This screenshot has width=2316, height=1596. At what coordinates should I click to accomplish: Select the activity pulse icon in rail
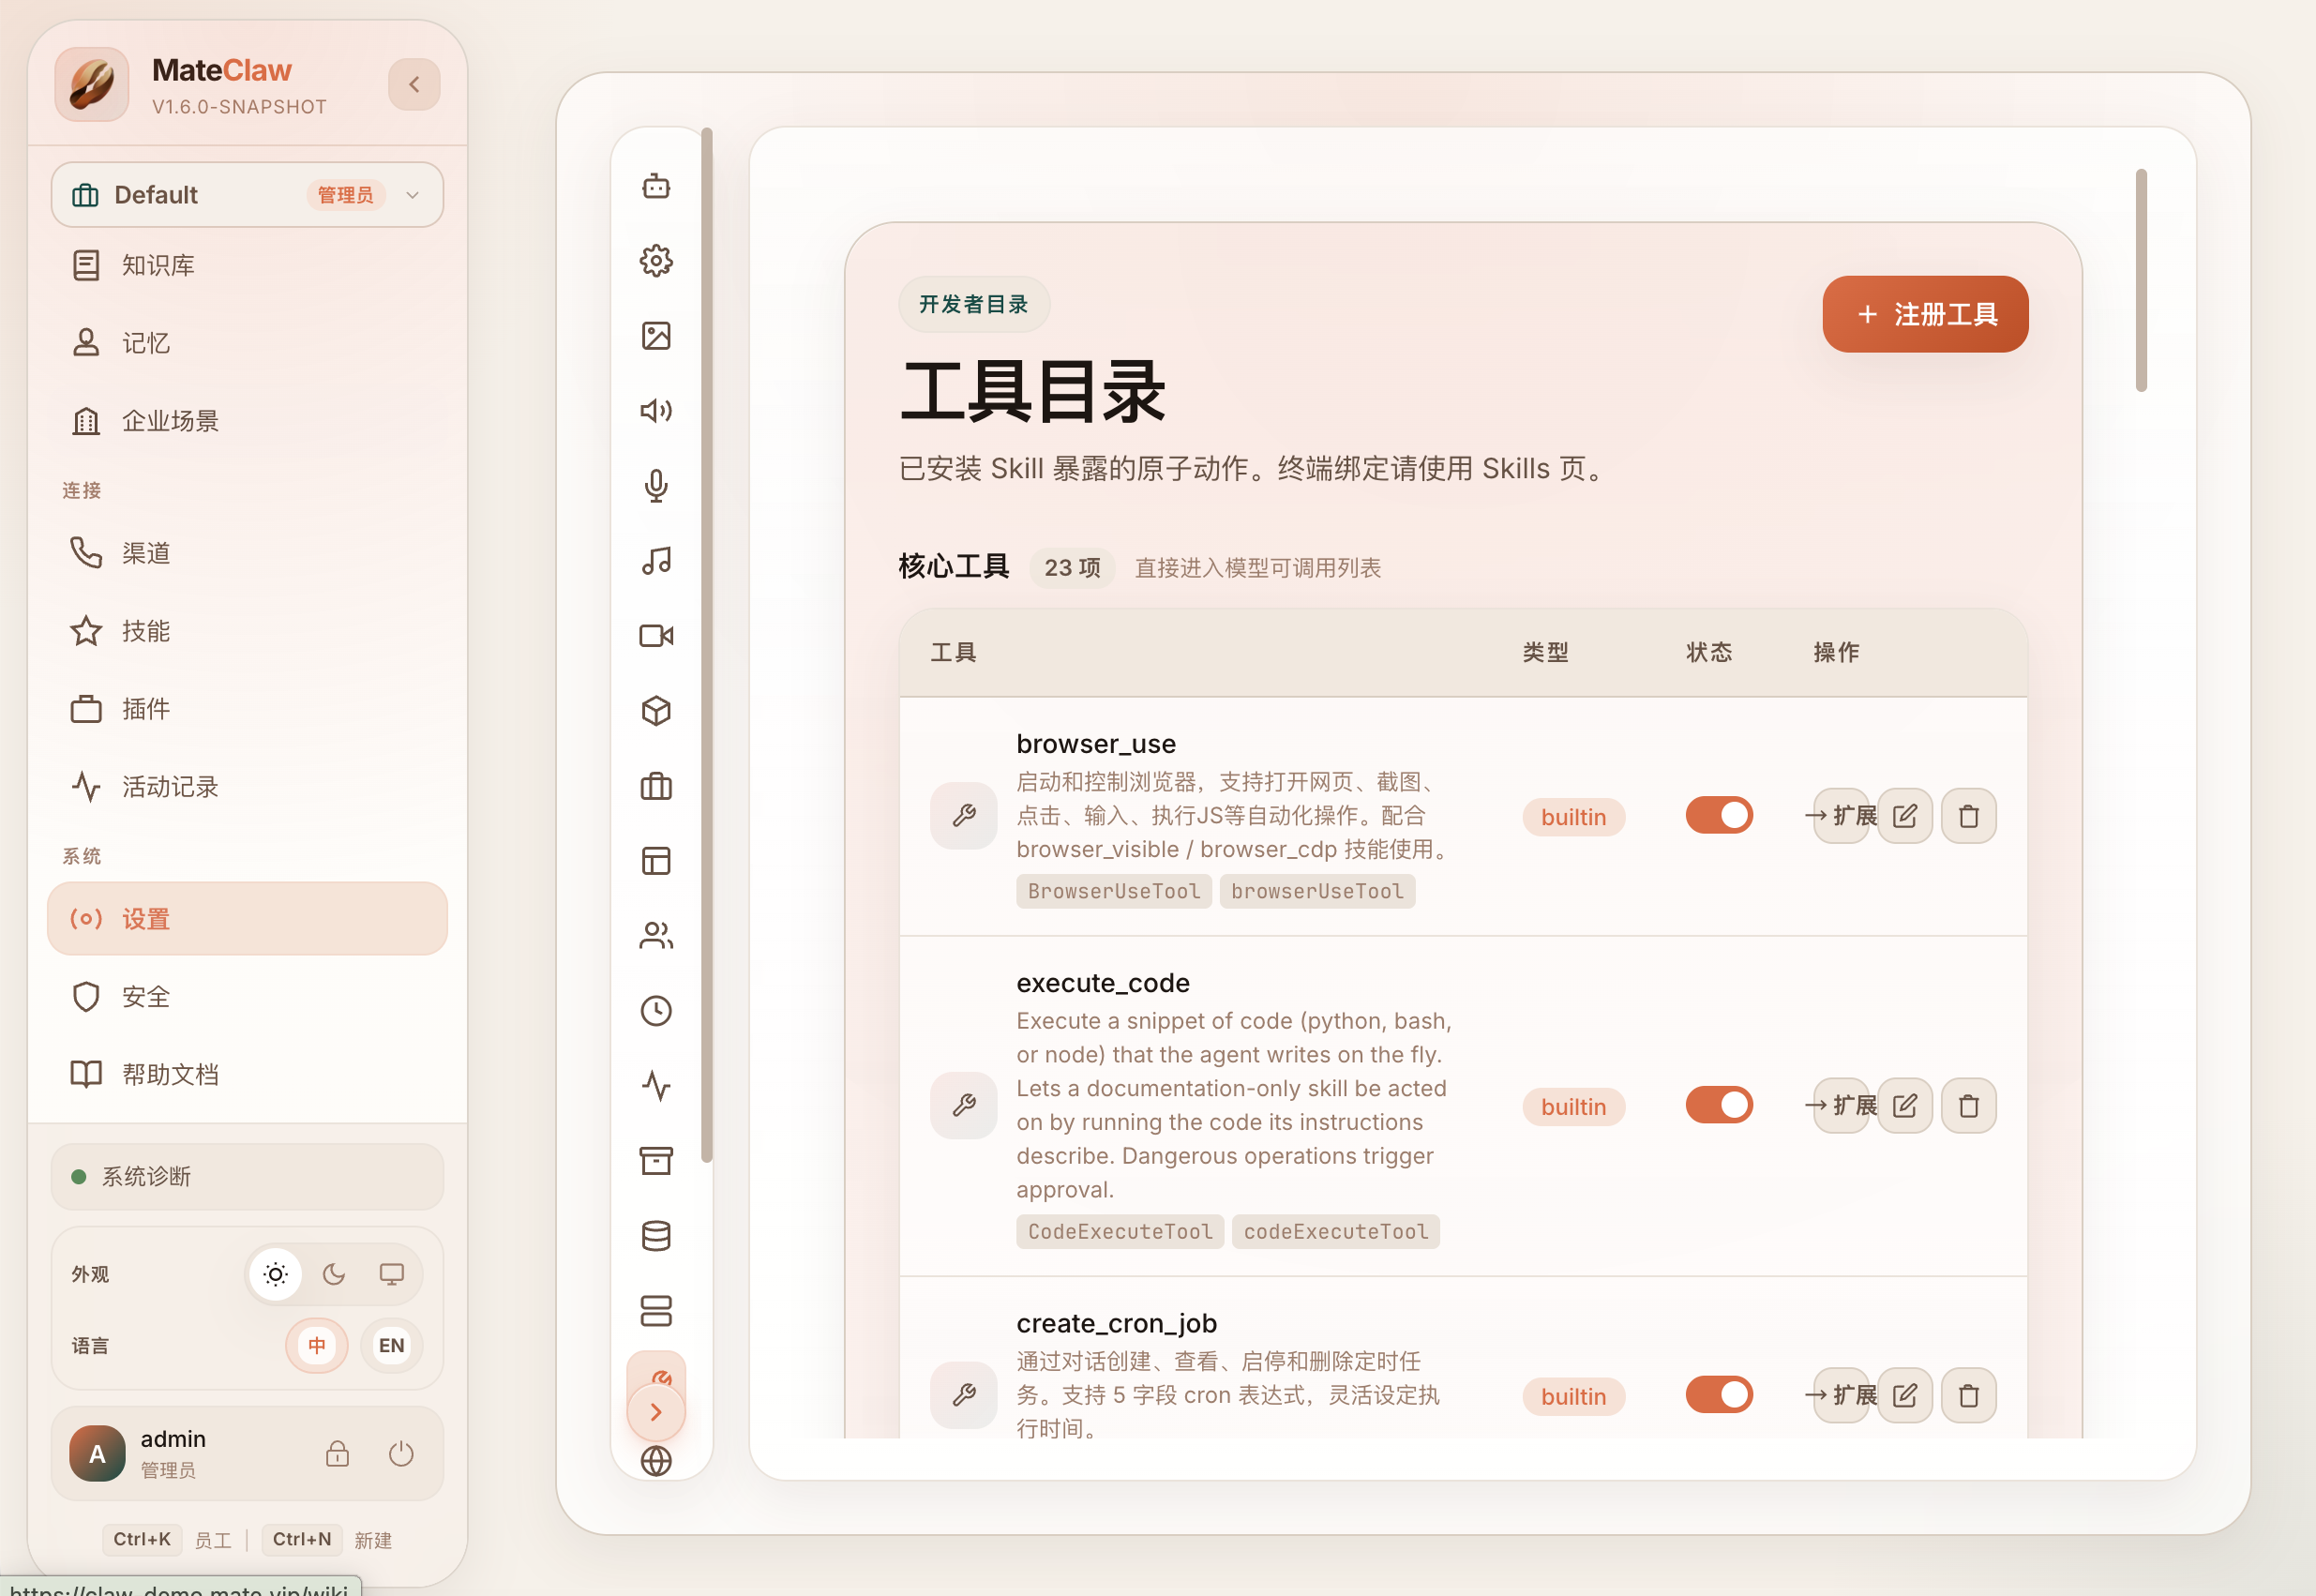point(656,1086)
